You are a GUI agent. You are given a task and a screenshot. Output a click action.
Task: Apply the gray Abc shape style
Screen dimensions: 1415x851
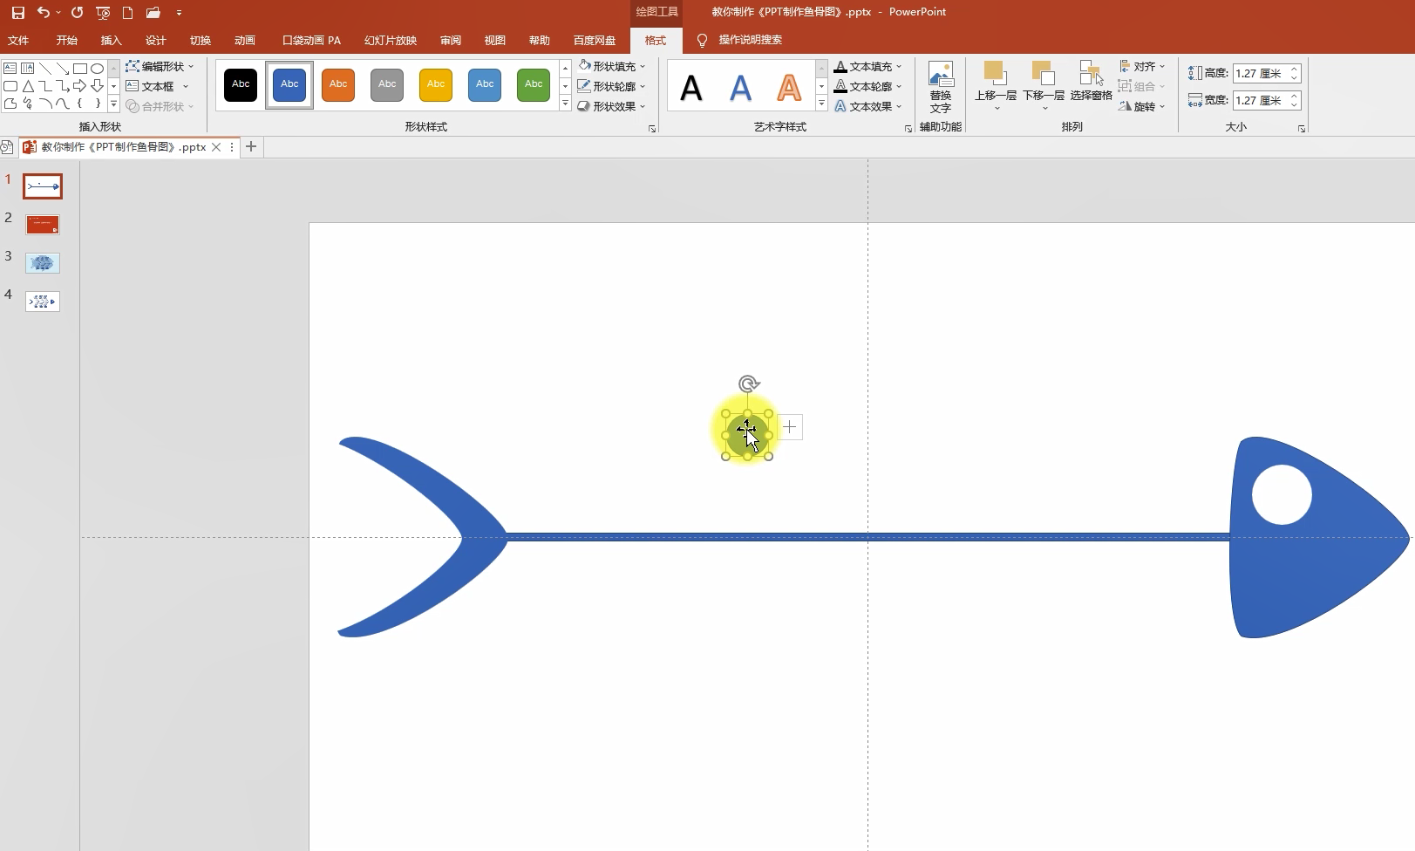click(x=387, y=85)
